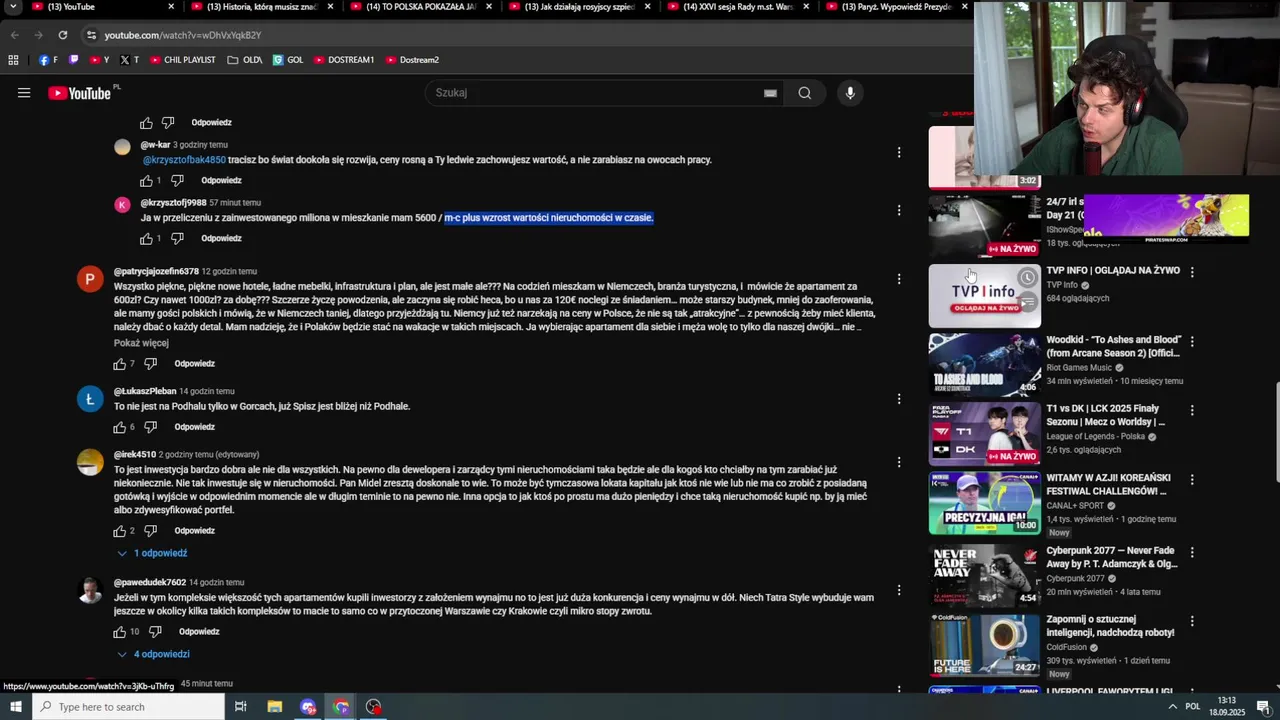Close the 'TO POLSKA POKAZAŁA' tab
This screenshot has height=720, width=1280.
pyautogui.click(x=490, y=7)
